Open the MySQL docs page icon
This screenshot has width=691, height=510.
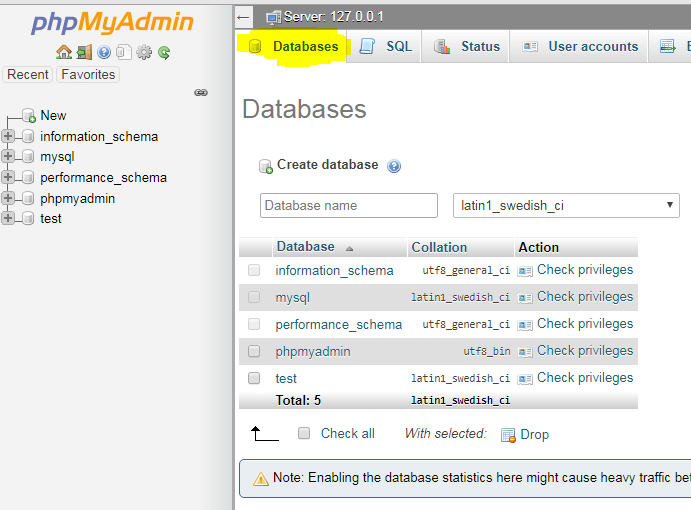pyautogui.click(x=124, y=52)
